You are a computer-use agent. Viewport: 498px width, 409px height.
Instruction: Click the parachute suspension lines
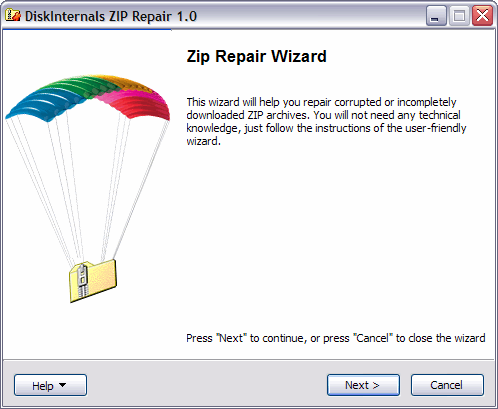[x=87, y=187]
